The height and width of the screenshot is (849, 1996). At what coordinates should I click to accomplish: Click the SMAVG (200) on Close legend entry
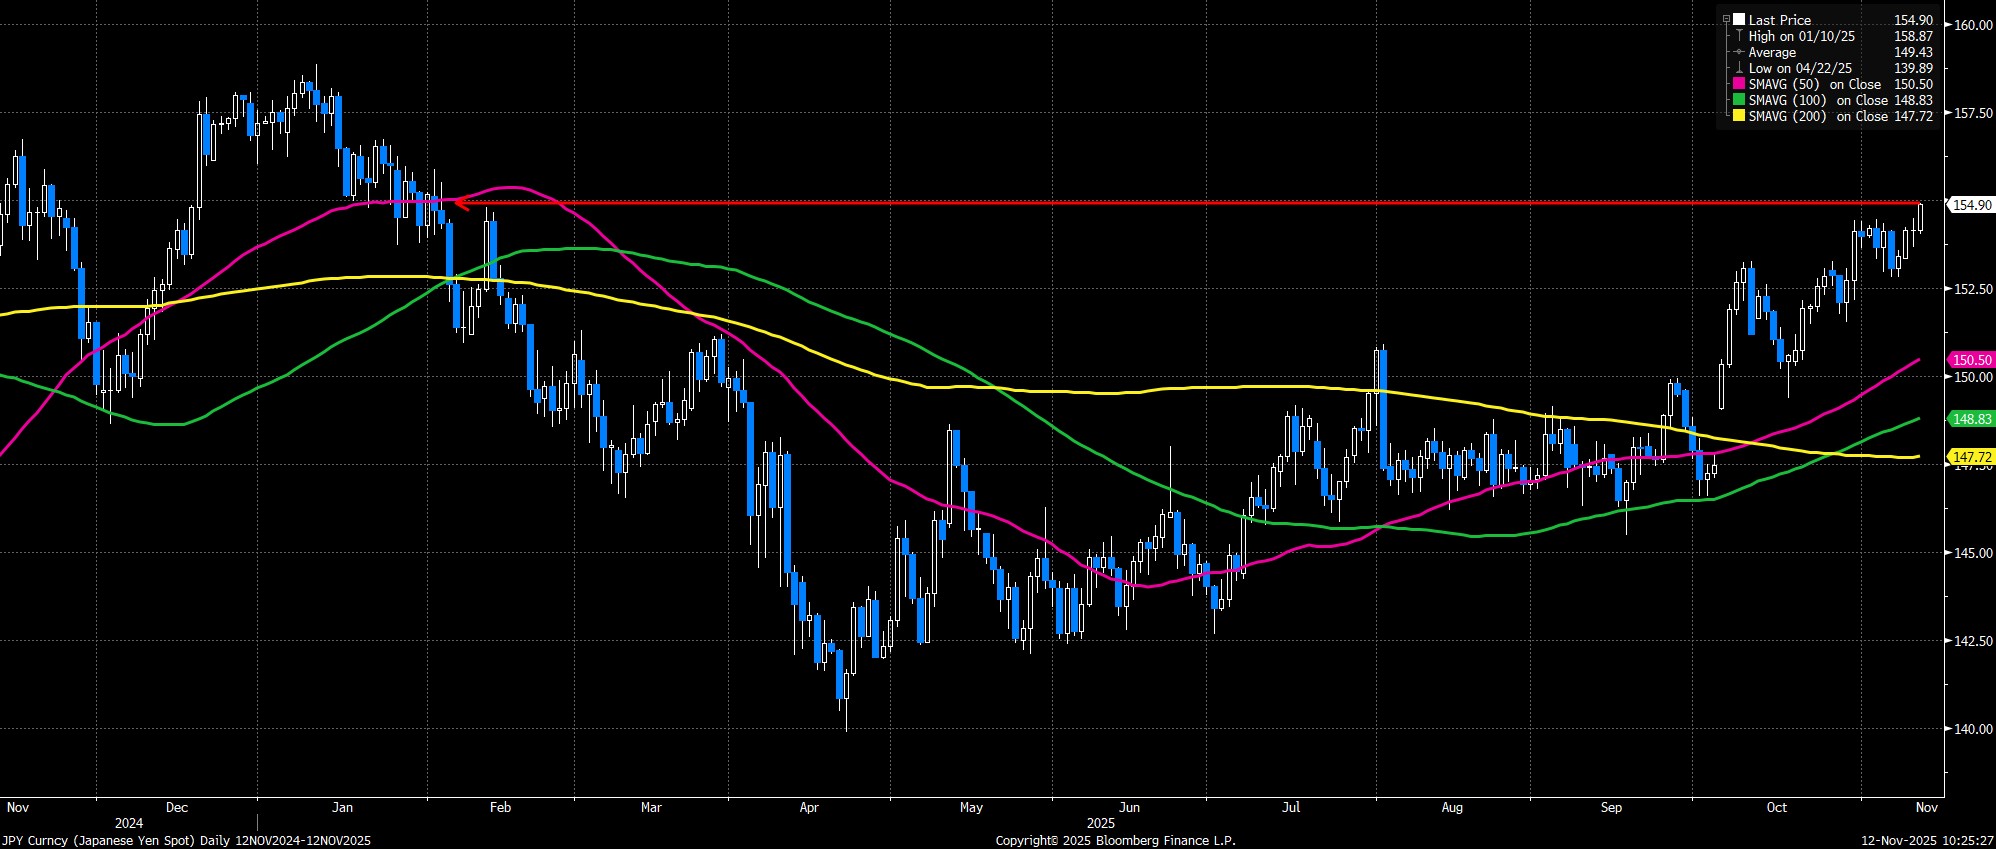coord(1818,116)
